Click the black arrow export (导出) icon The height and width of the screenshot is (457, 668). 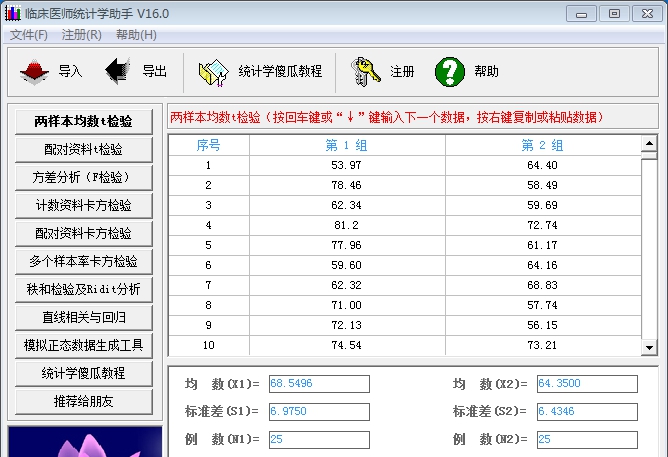[x=118, y=71]
